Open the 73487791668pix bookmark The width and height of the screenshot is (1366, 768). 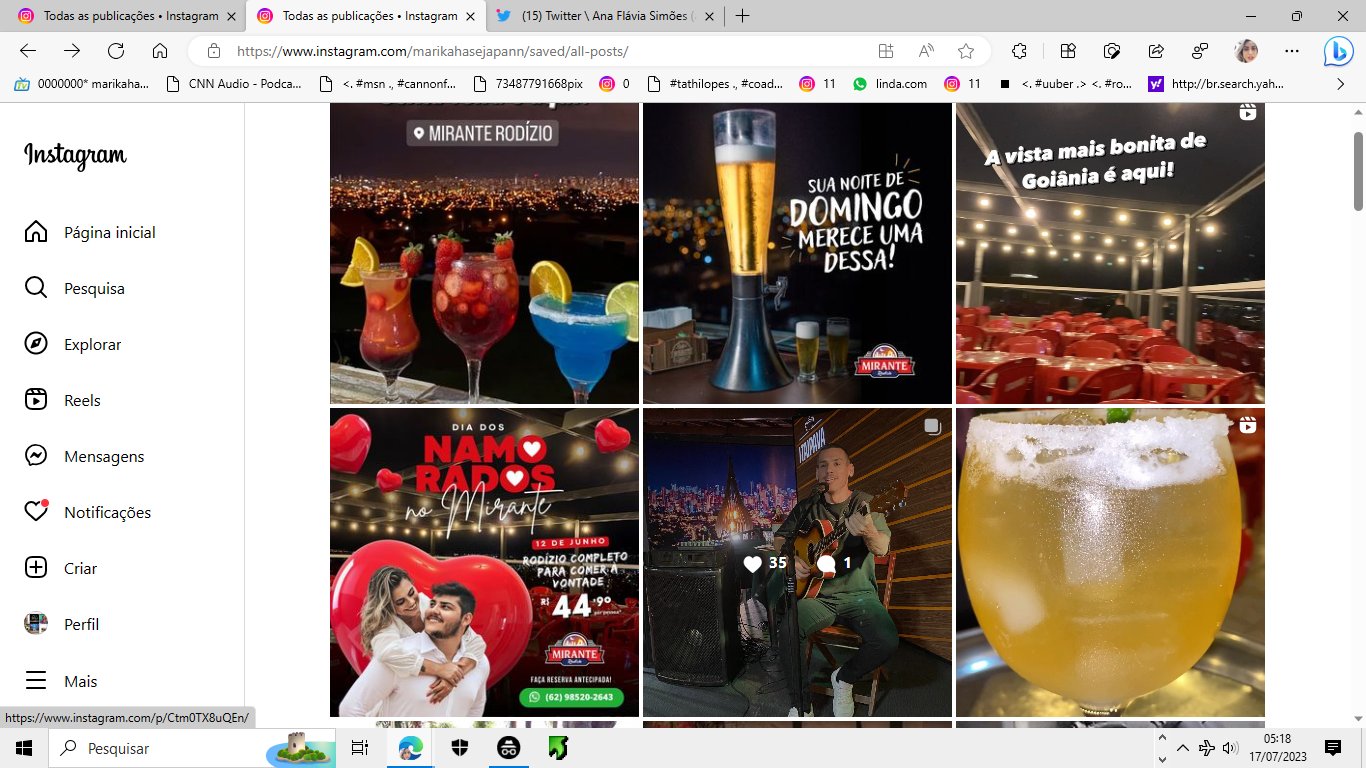[x=527, y=84]
